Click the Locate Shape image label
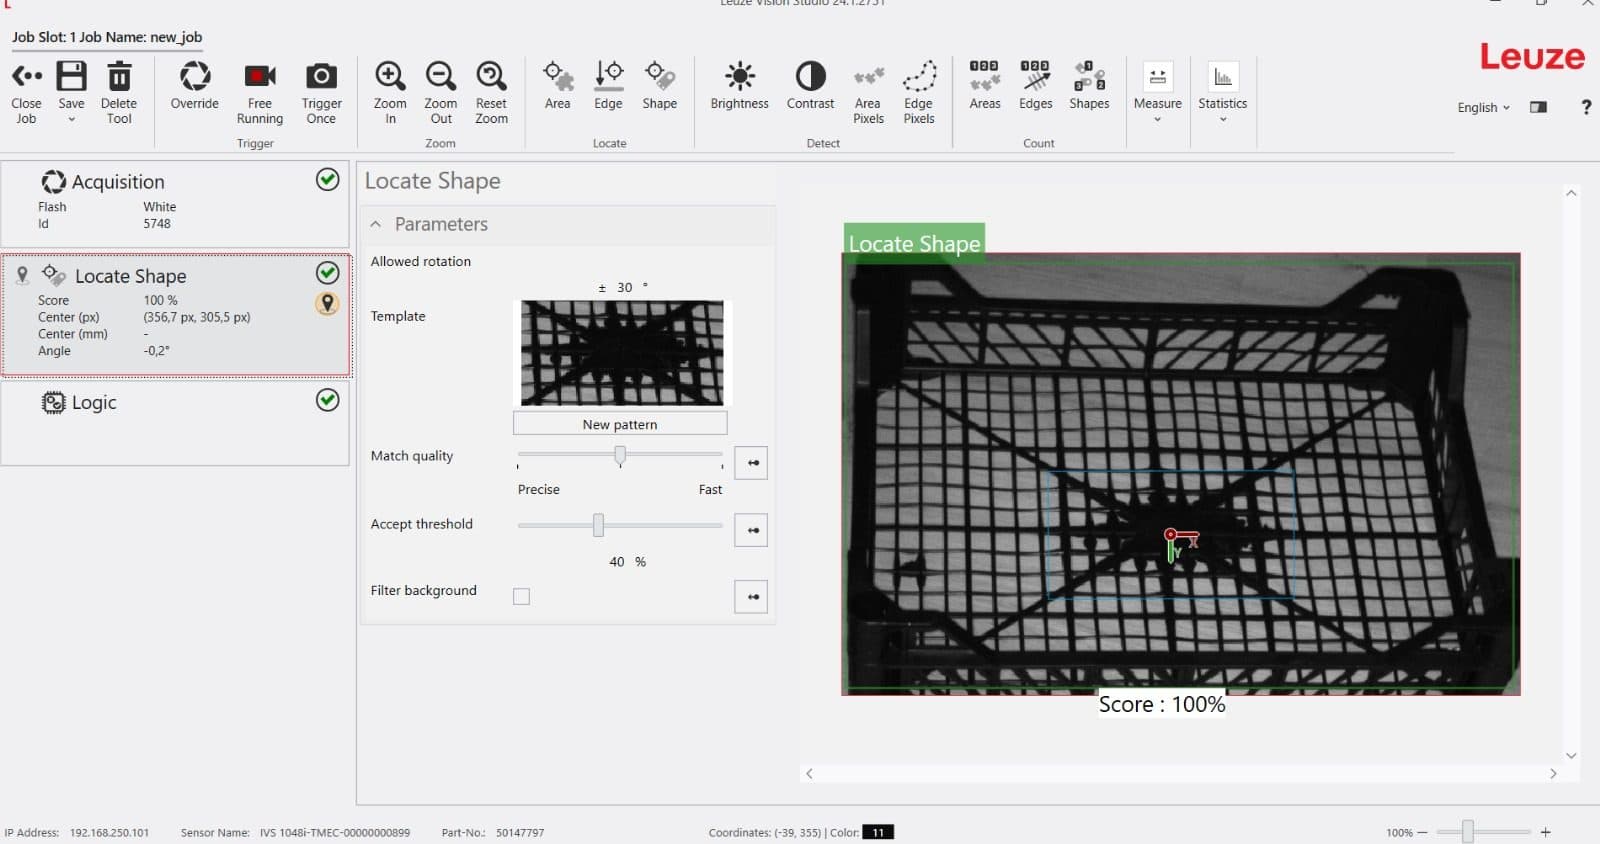Image resolution: width=1600 pixels, height=844 pixels. pyautogui.click(x=914, y=243)
